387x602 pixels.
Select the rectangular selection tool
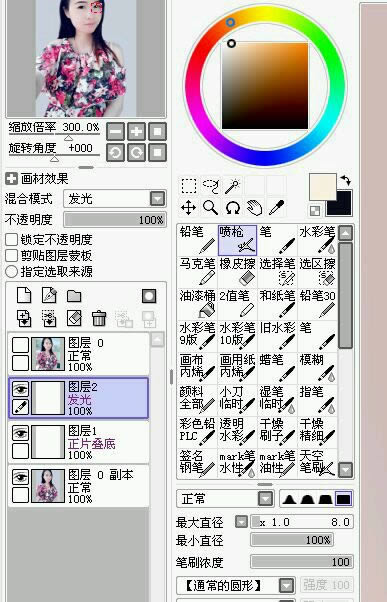coord(189,186)
